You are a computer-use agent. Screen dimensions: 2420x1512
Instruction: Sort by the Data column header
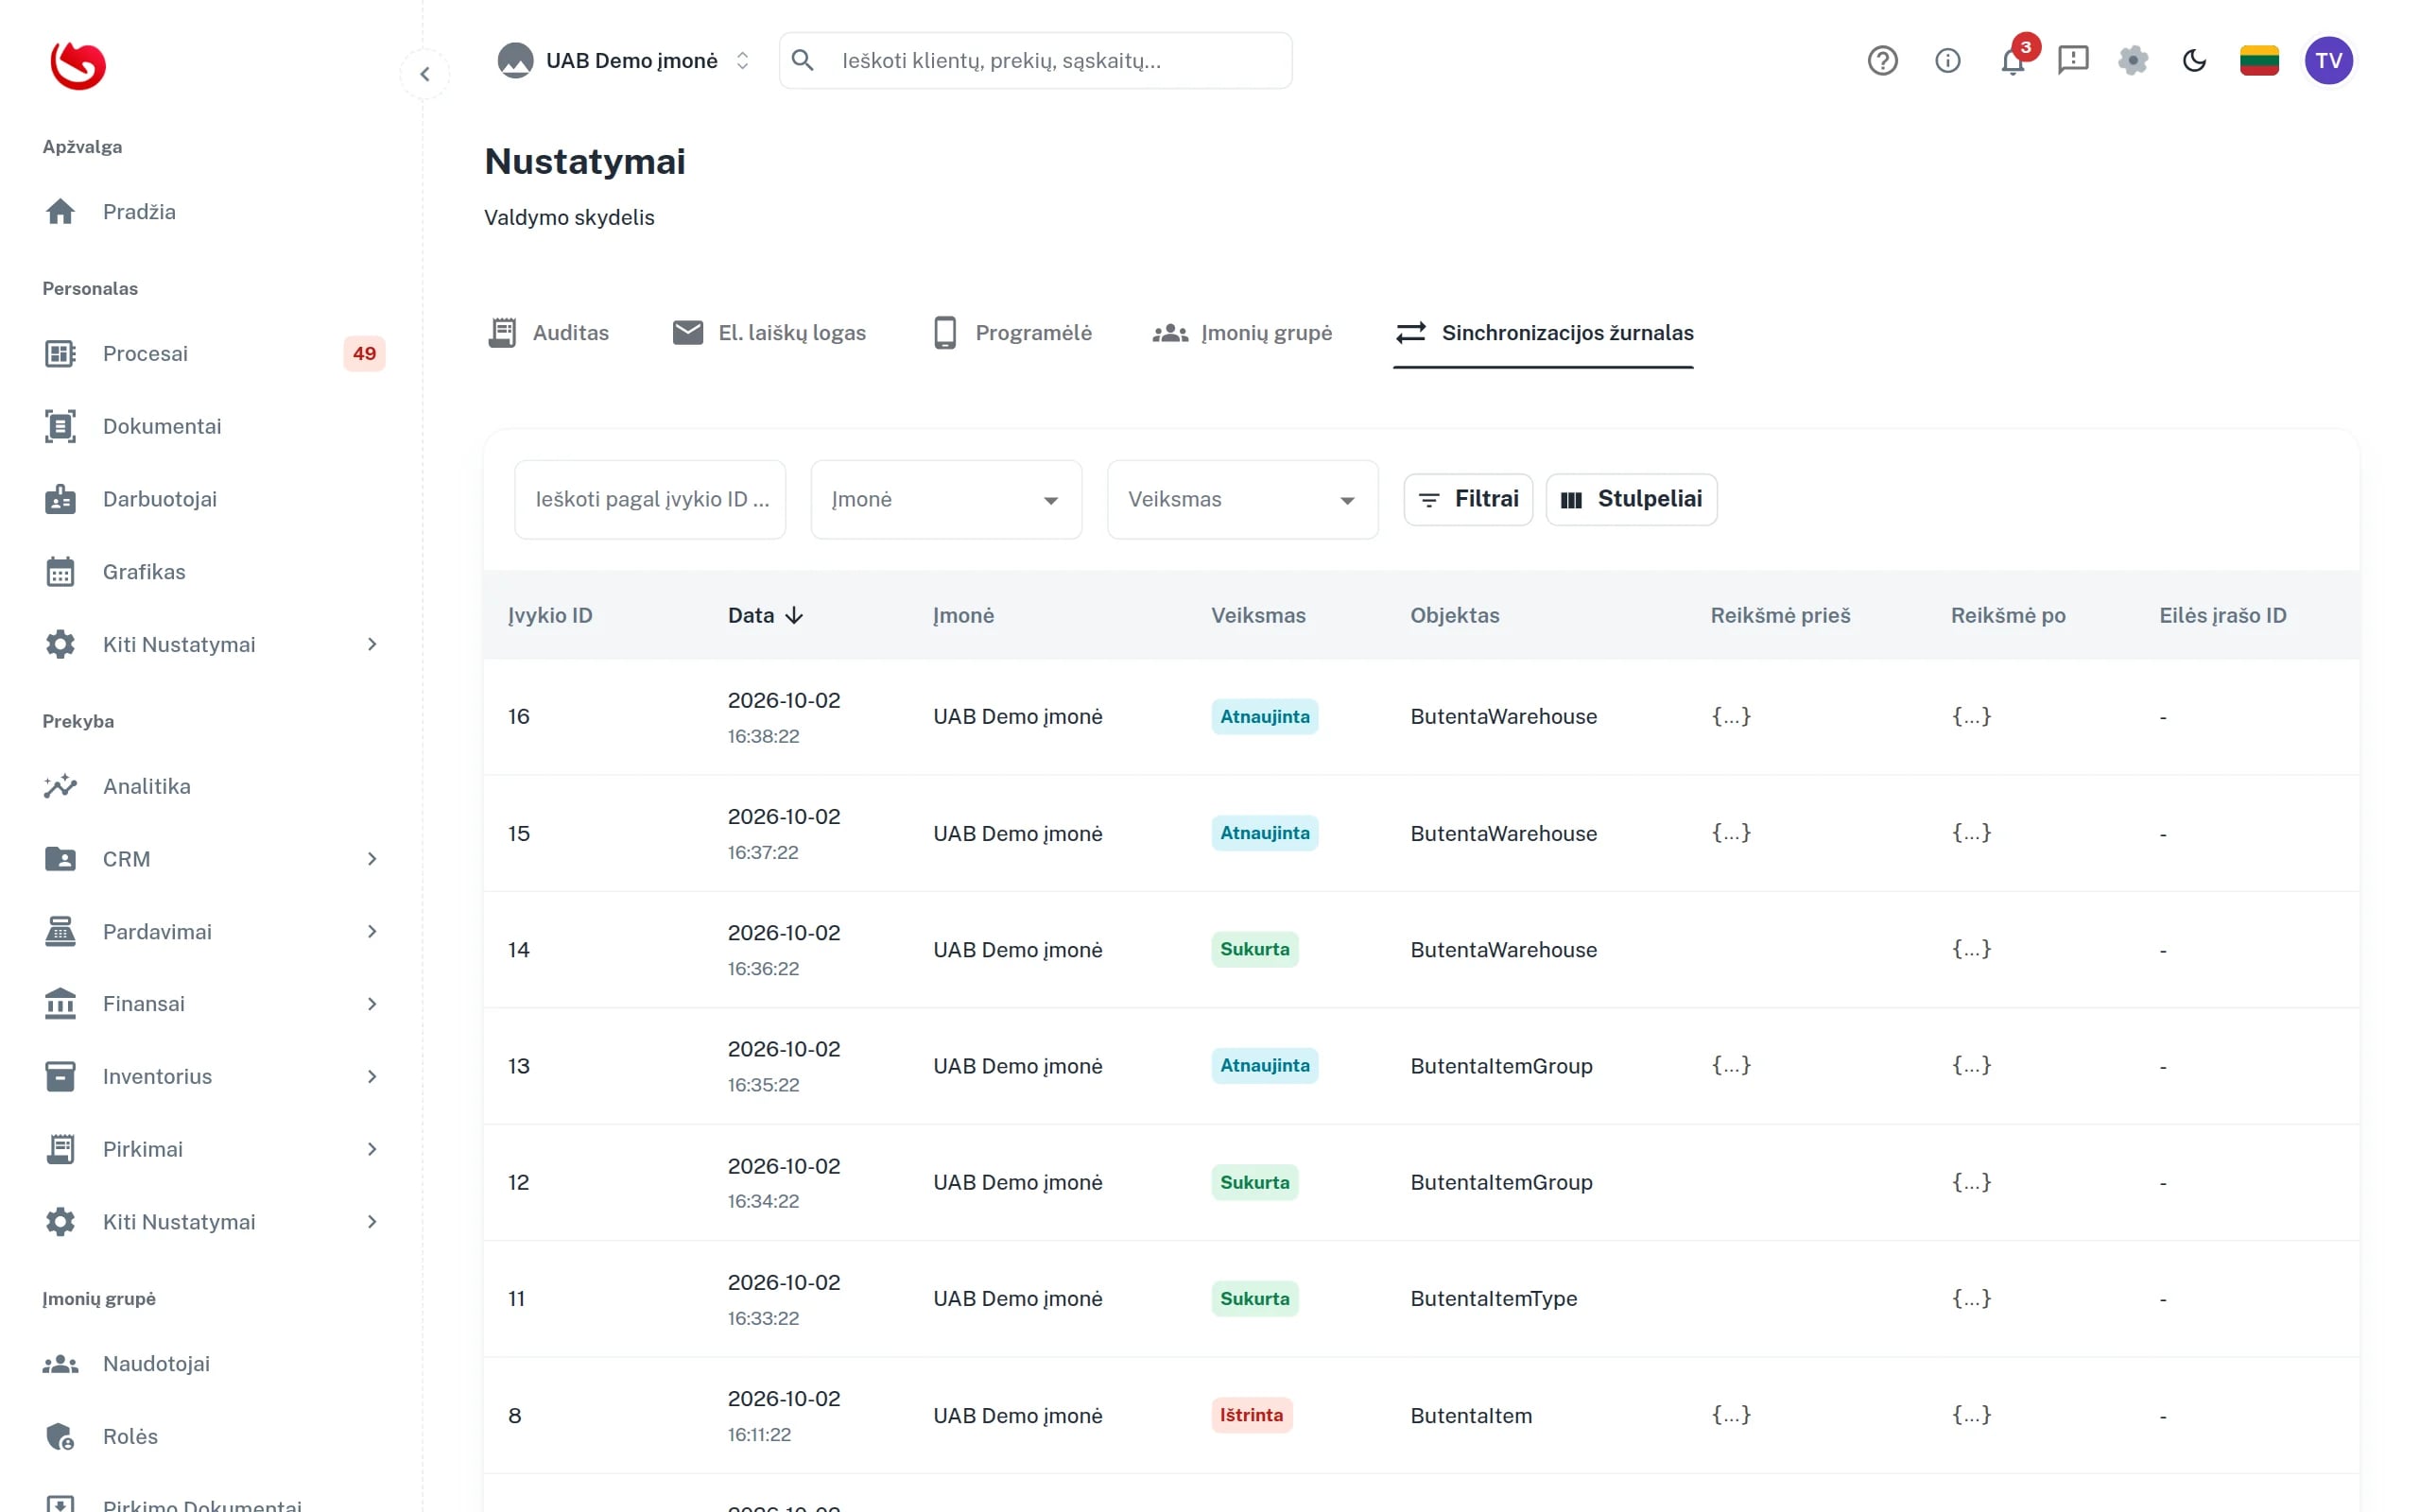765,616
